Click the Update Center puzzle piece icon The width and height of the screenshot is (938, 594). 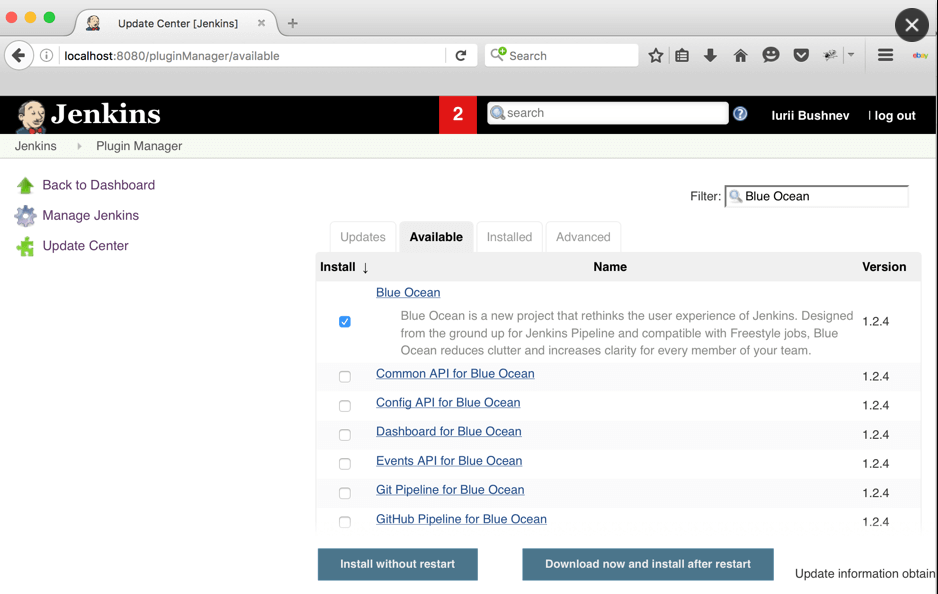[x=25, y=246]
